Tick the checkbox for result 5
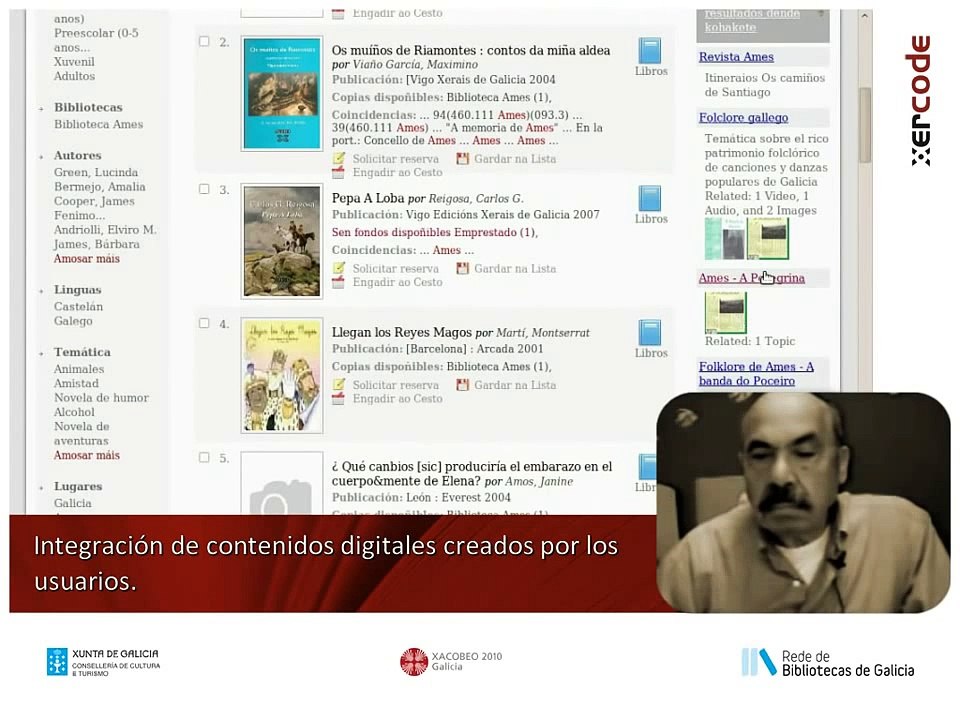Screen dimensions: 960x720 pyautogui.click(x=204, y=457)
